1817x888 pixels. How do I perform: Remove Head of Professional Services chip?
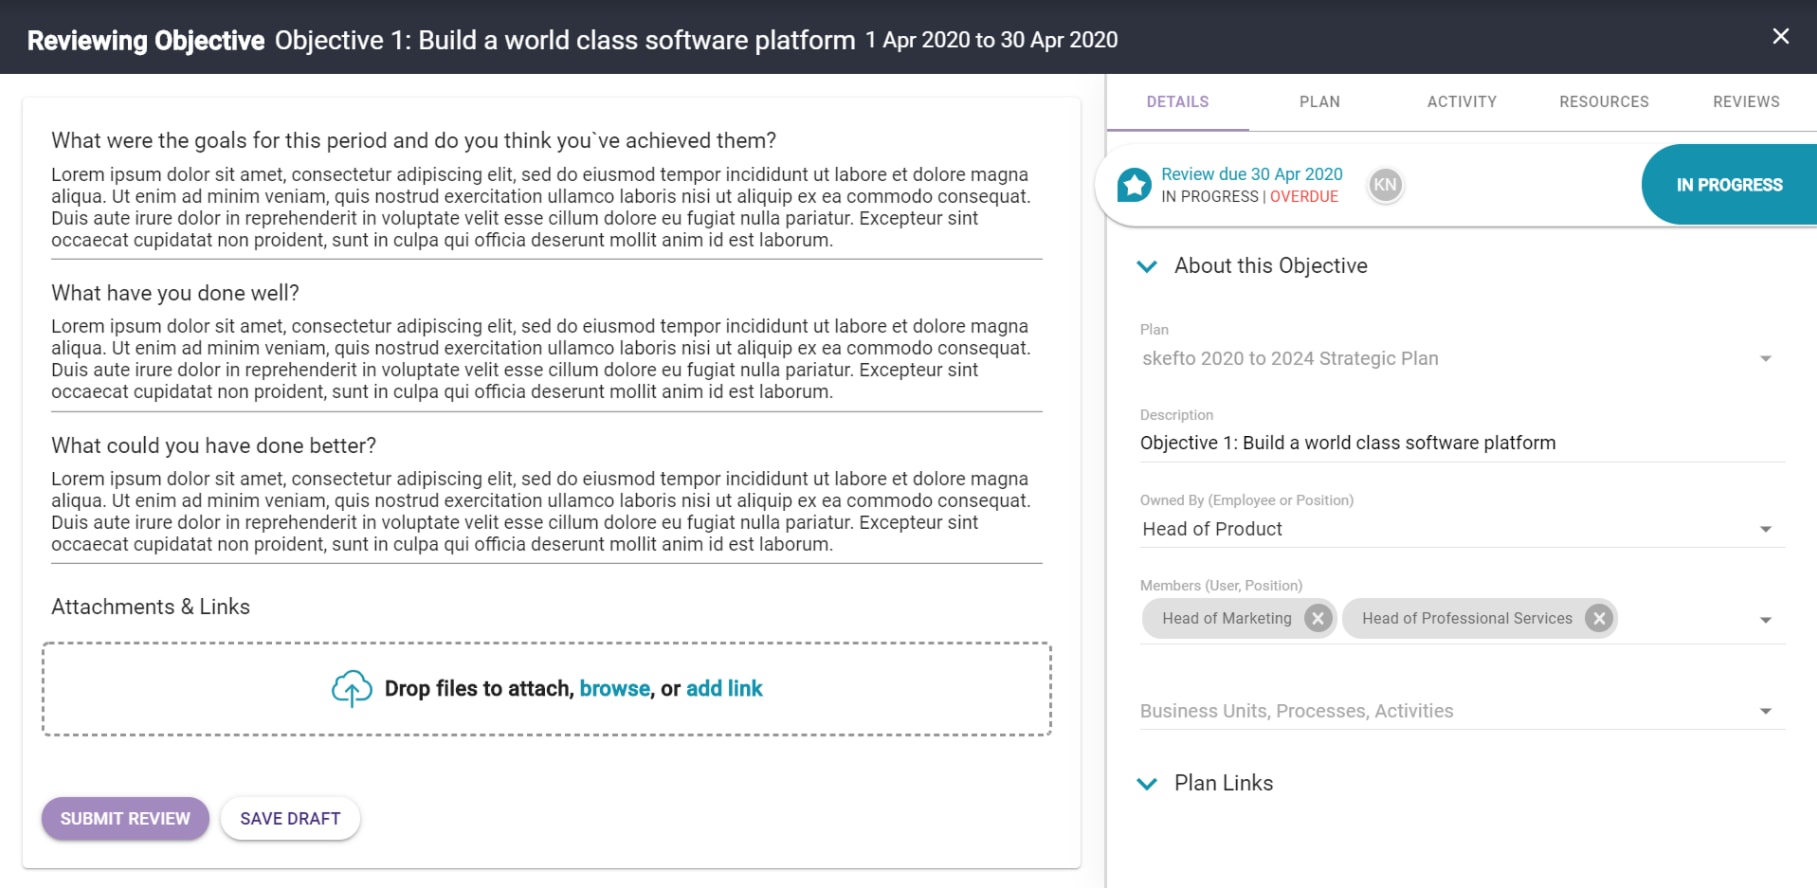(x=1599, y=618)
